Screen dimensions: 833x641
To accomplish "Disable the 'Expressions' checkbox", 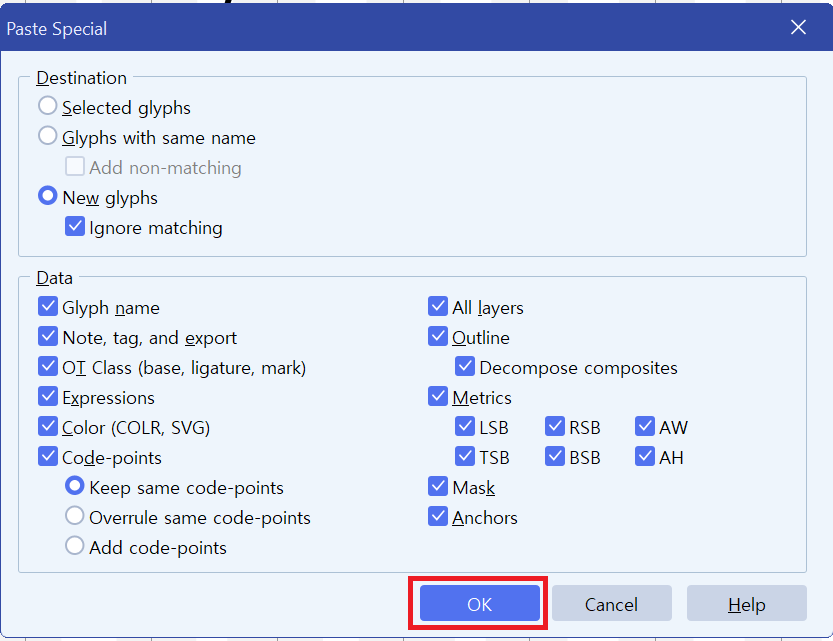I will [x=48, y=396].
